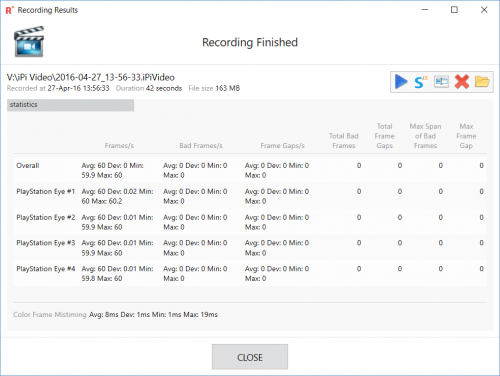
Task: Click the file path V:\iPi Video text
Action: click(x=91, y=77)
